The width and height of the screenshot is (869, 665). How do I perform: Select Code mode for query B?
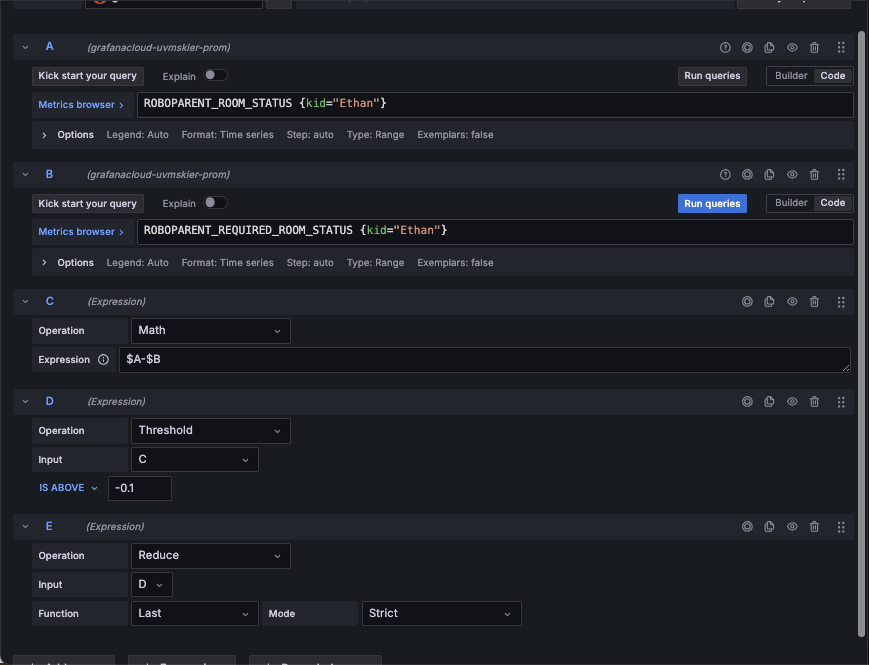[833, 203]
